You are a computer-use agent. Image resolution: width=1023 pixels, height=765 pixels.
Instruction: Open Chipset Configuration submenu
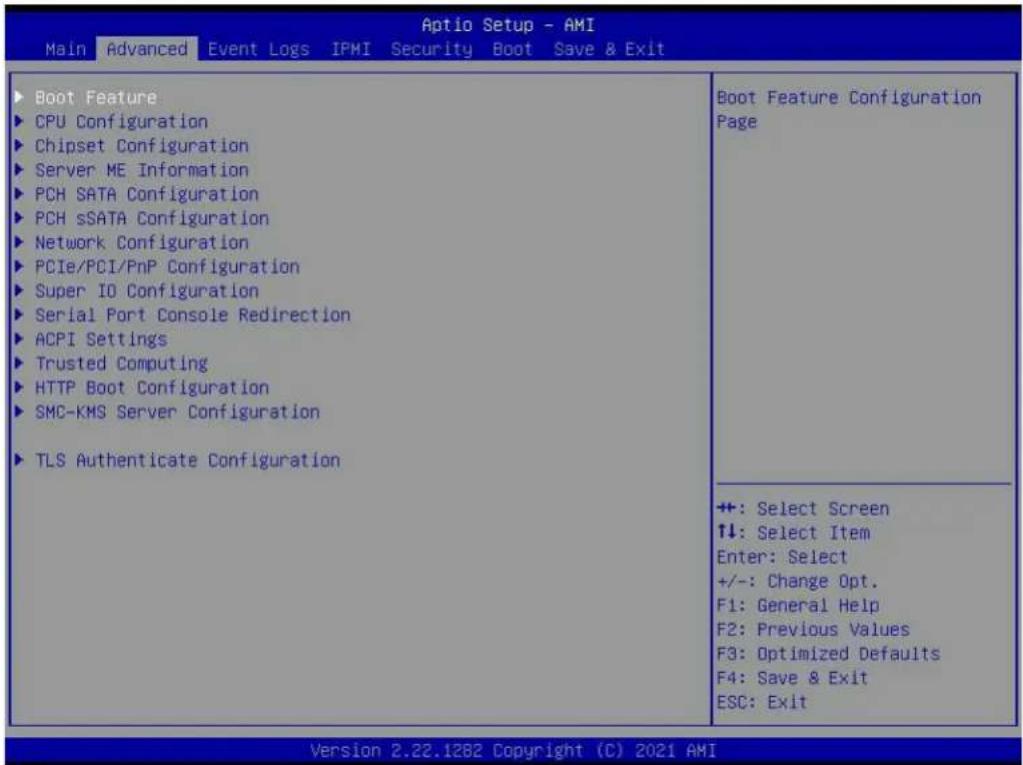coord(142,146)
